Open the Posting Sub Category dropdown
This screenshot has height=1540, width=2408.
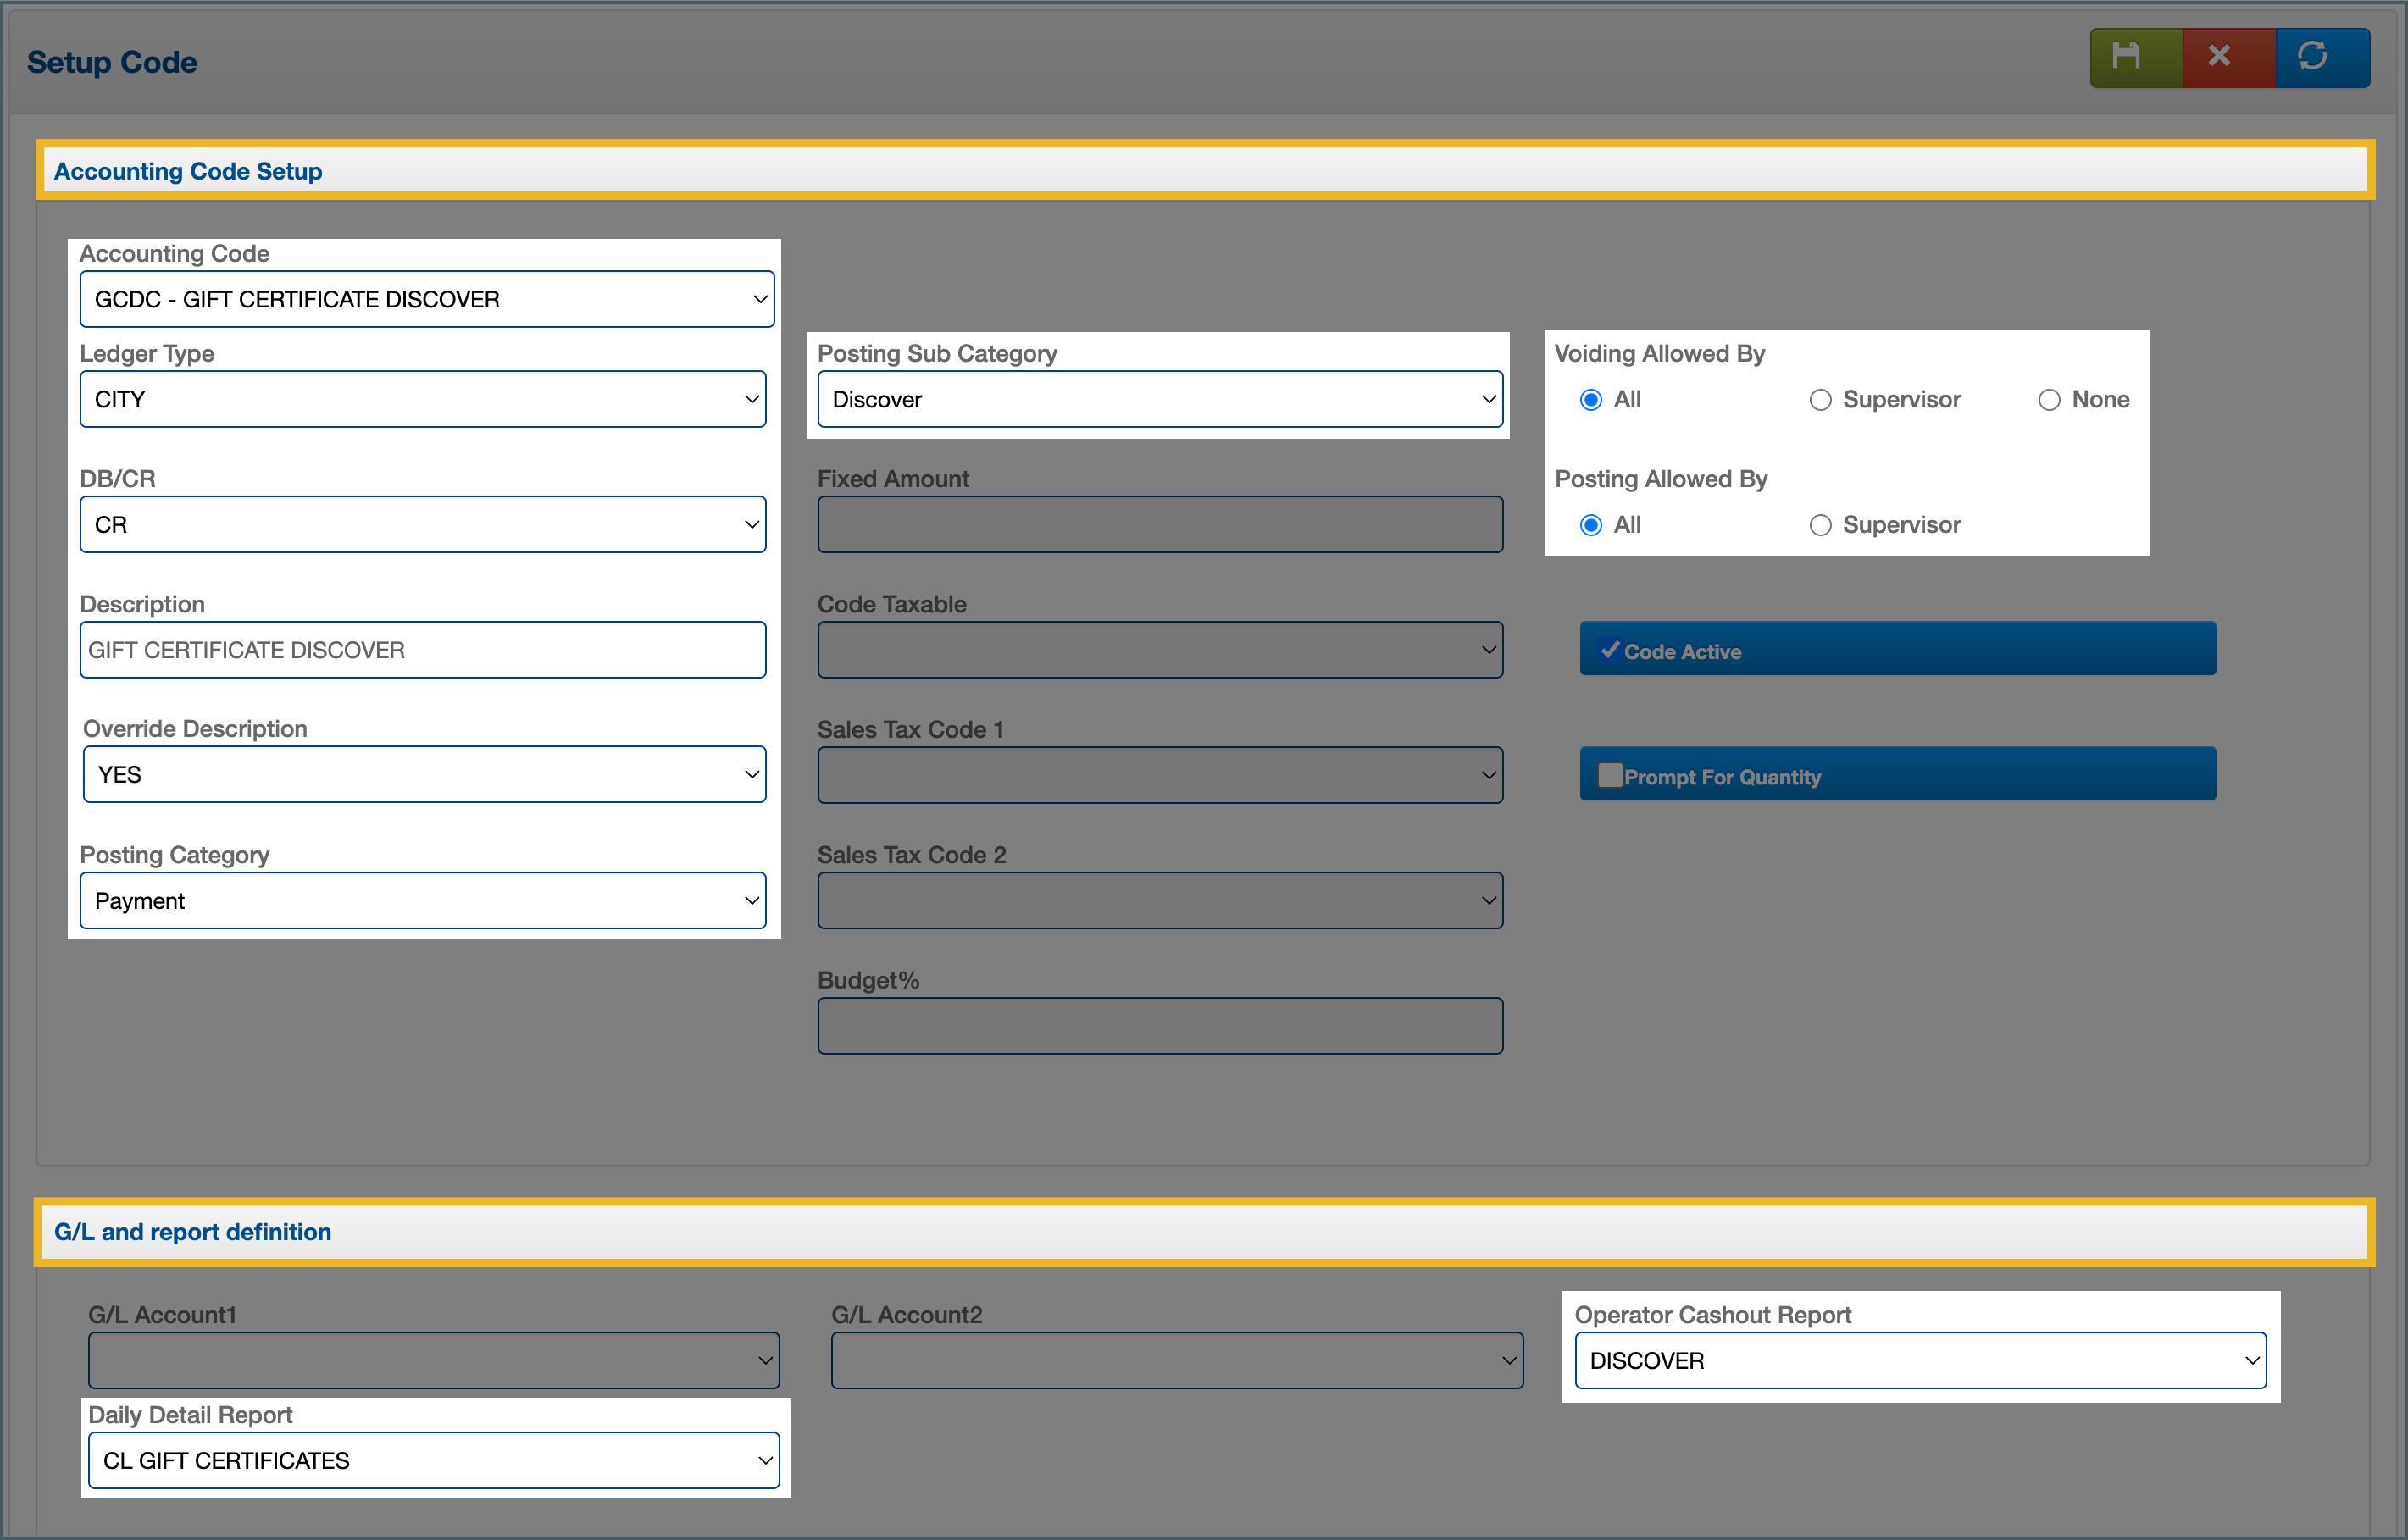(1160, 399)
